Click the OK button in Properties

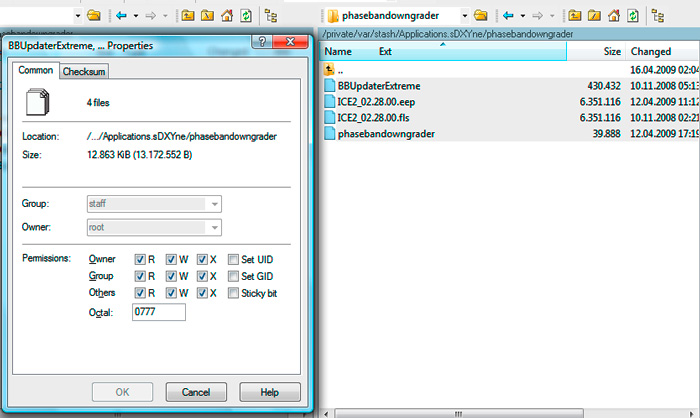click(122, 392)
